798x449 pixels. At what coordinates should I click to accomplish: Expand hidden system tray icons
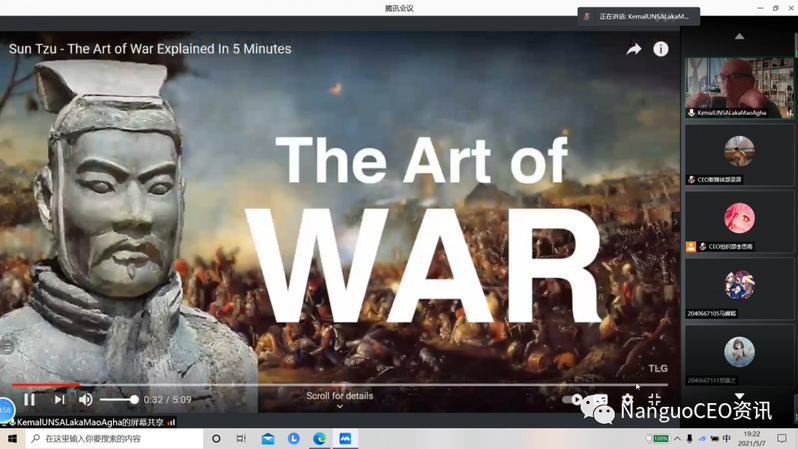[677, 438]
